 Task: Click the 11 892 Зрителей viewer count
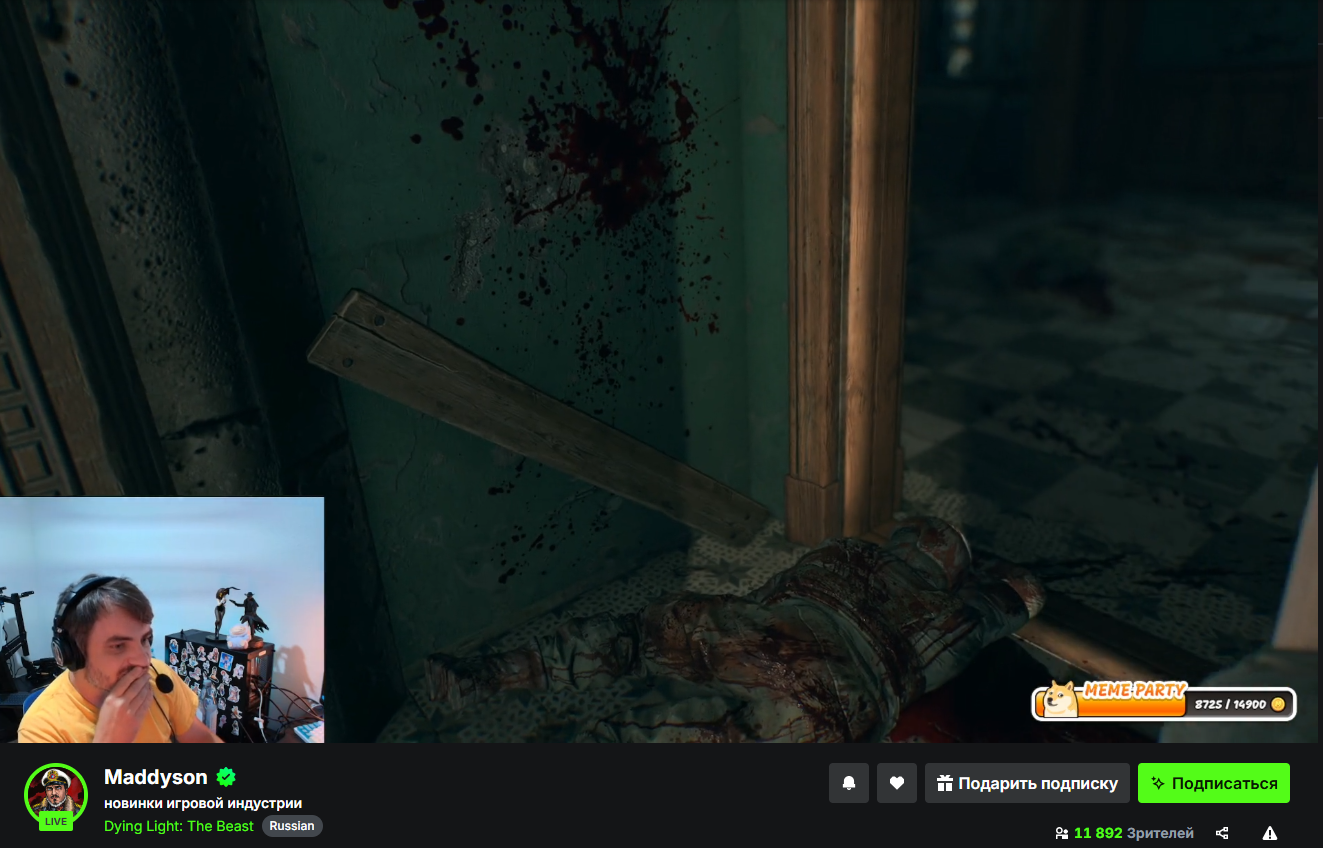pos(1134,833)
